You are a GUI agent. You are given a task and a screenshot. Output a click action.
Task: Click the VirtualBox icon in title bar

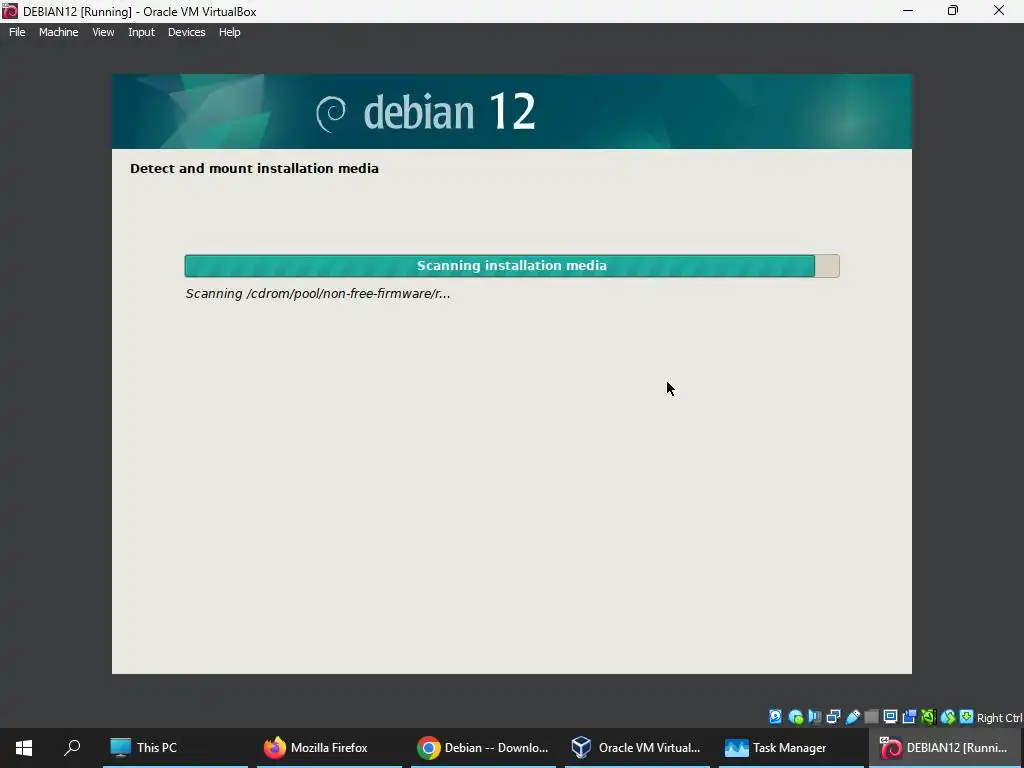[x=10, y=11]
